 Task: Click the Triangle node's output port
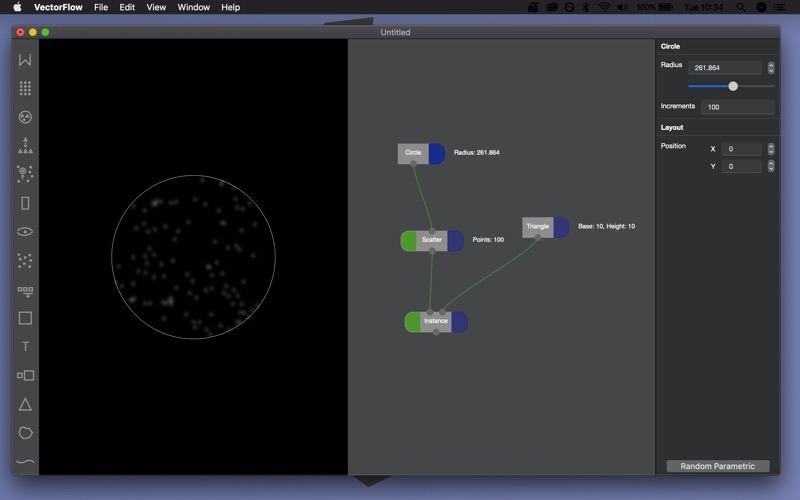538,238
